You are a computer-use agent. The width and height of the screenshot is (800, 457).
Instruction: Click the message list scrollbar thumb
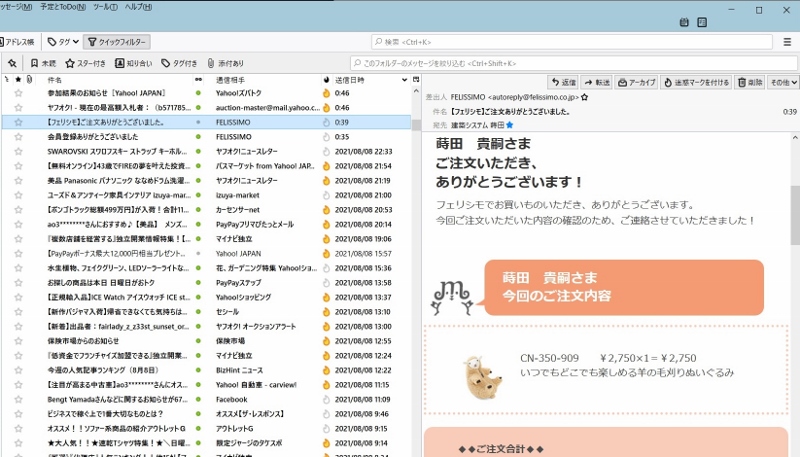[416, 125]
